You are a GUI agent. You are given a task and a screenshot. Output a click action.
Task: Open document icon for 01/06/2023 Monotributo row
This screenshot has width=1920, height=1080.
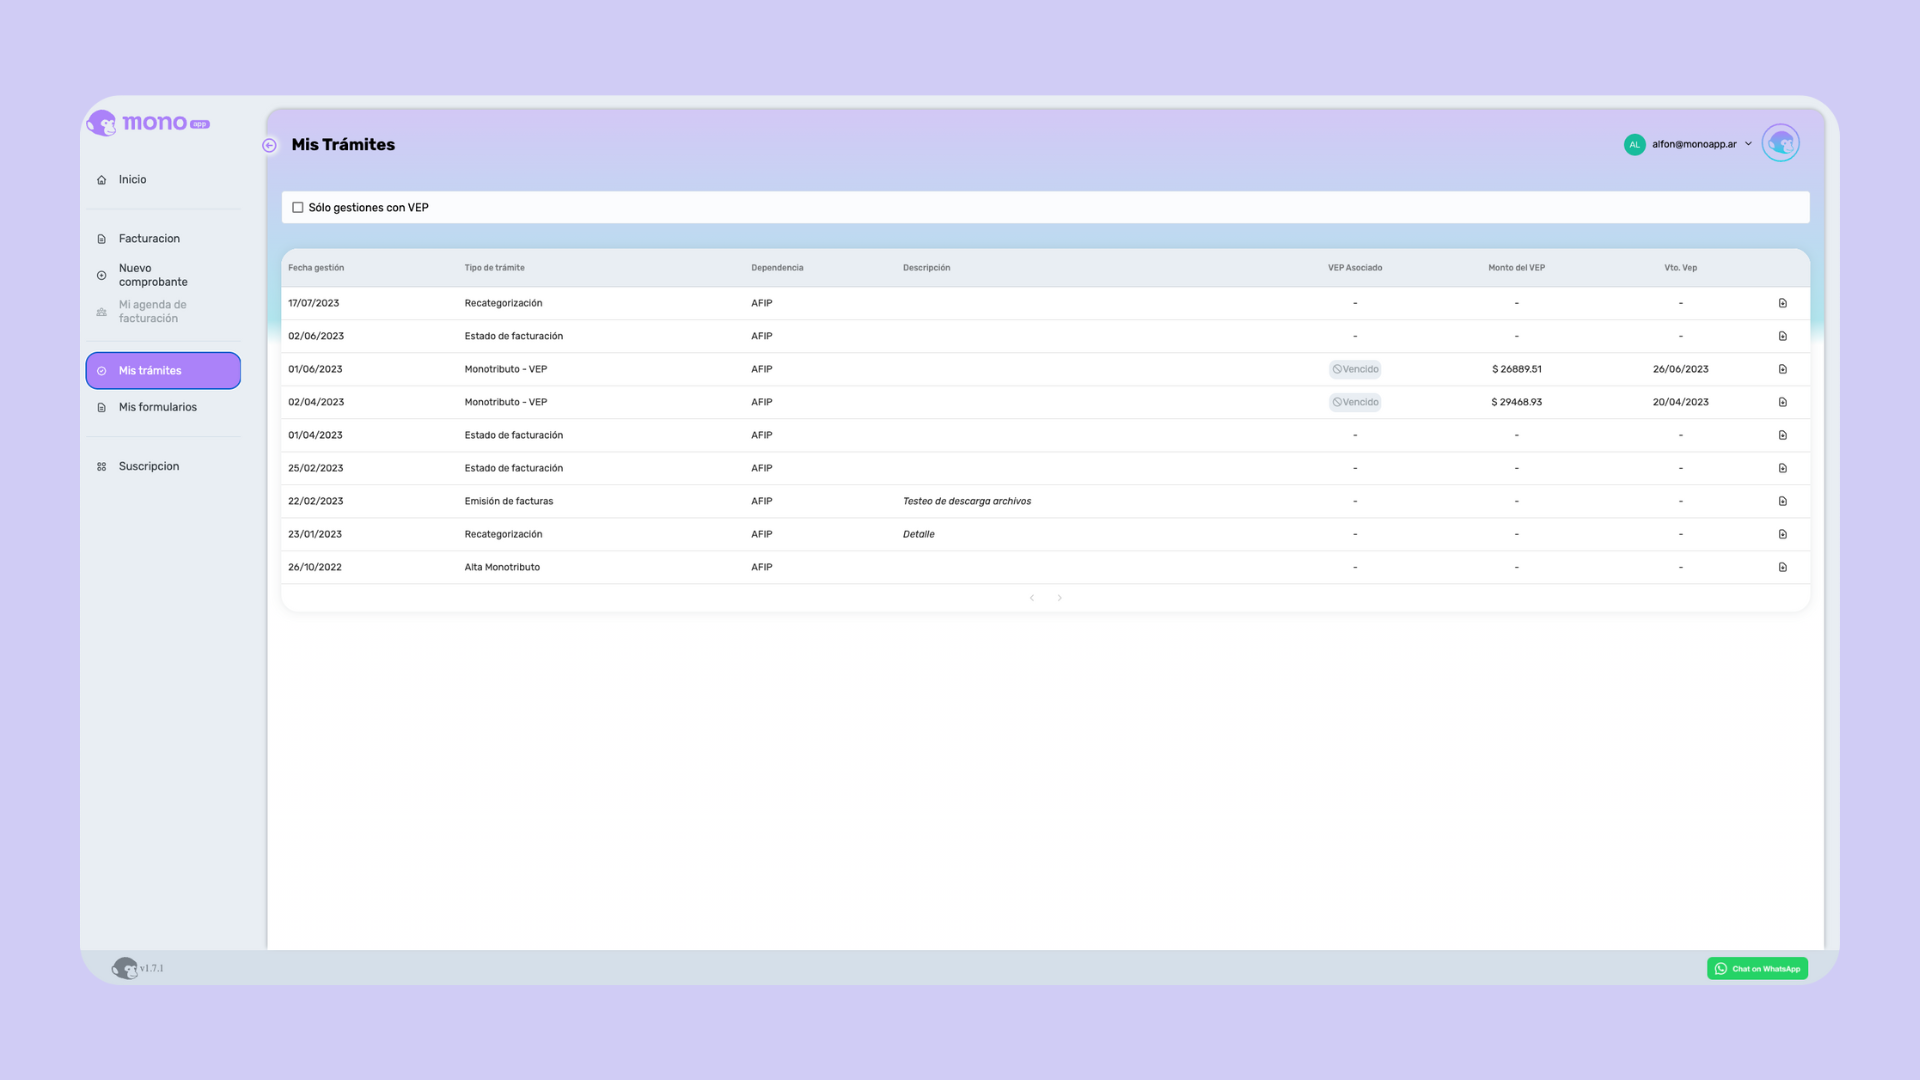click(x=1782, y=369)
